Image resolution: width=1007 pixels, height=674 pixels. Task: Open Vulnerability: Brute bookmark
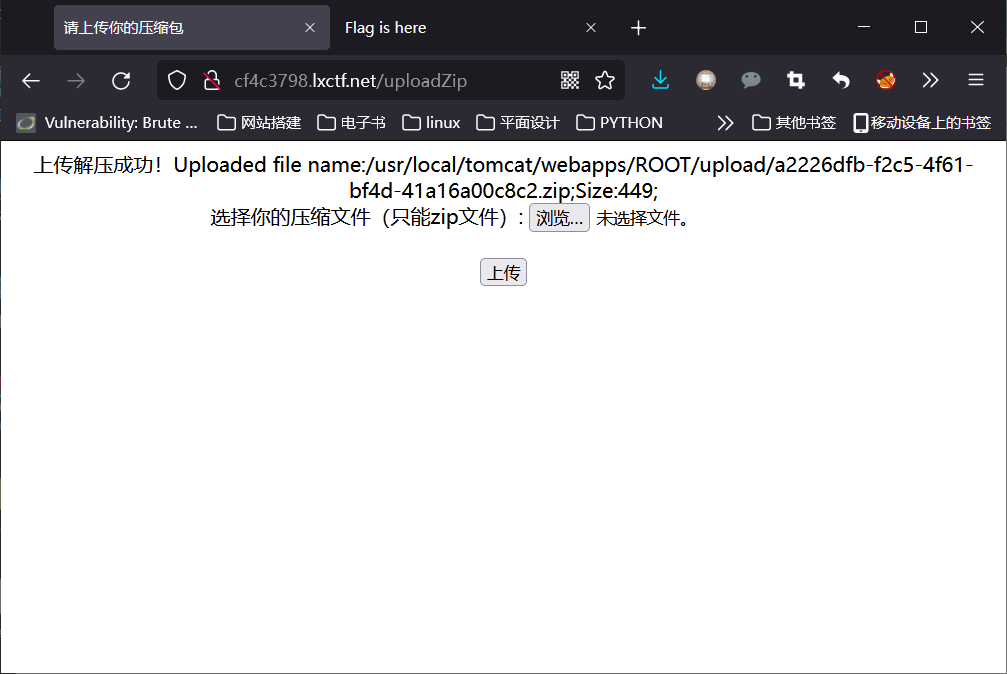tap(107, 123)
